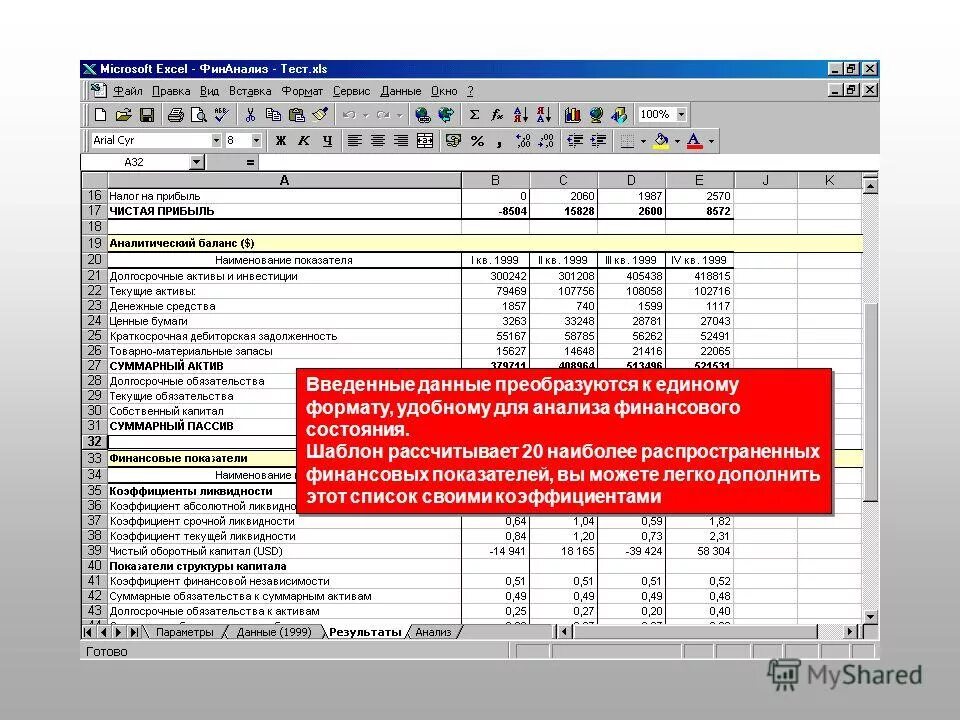
Task: Click the Map globe icon
Action: pyautogui.click(x=596, y=114)
